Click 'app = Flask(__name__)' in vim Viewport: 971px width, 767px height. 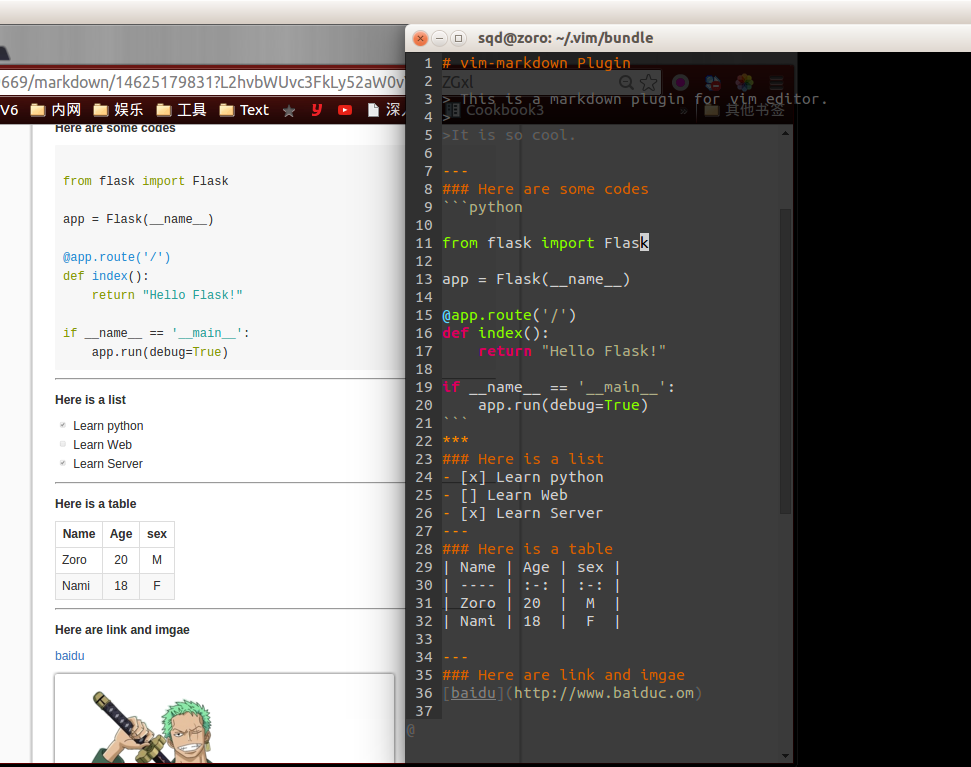536,279
